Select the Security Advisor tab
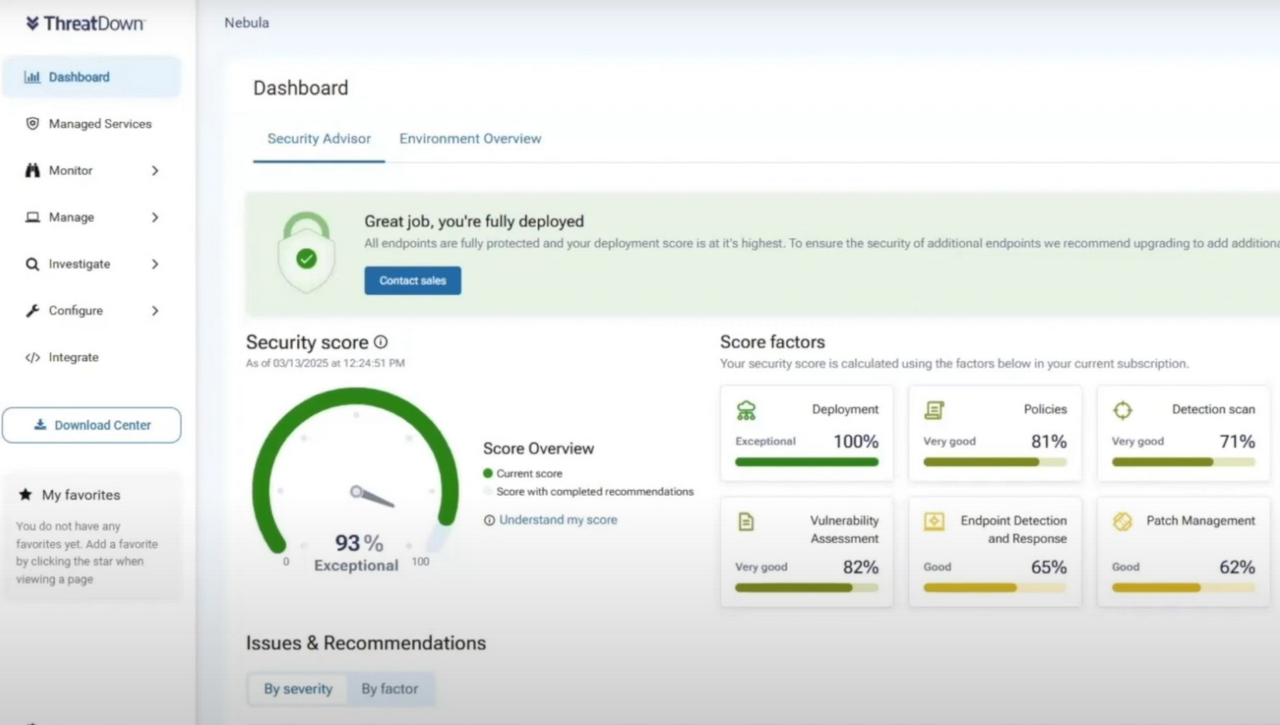This screenshot has width=1280, height=725. click(x=318, y=138)
